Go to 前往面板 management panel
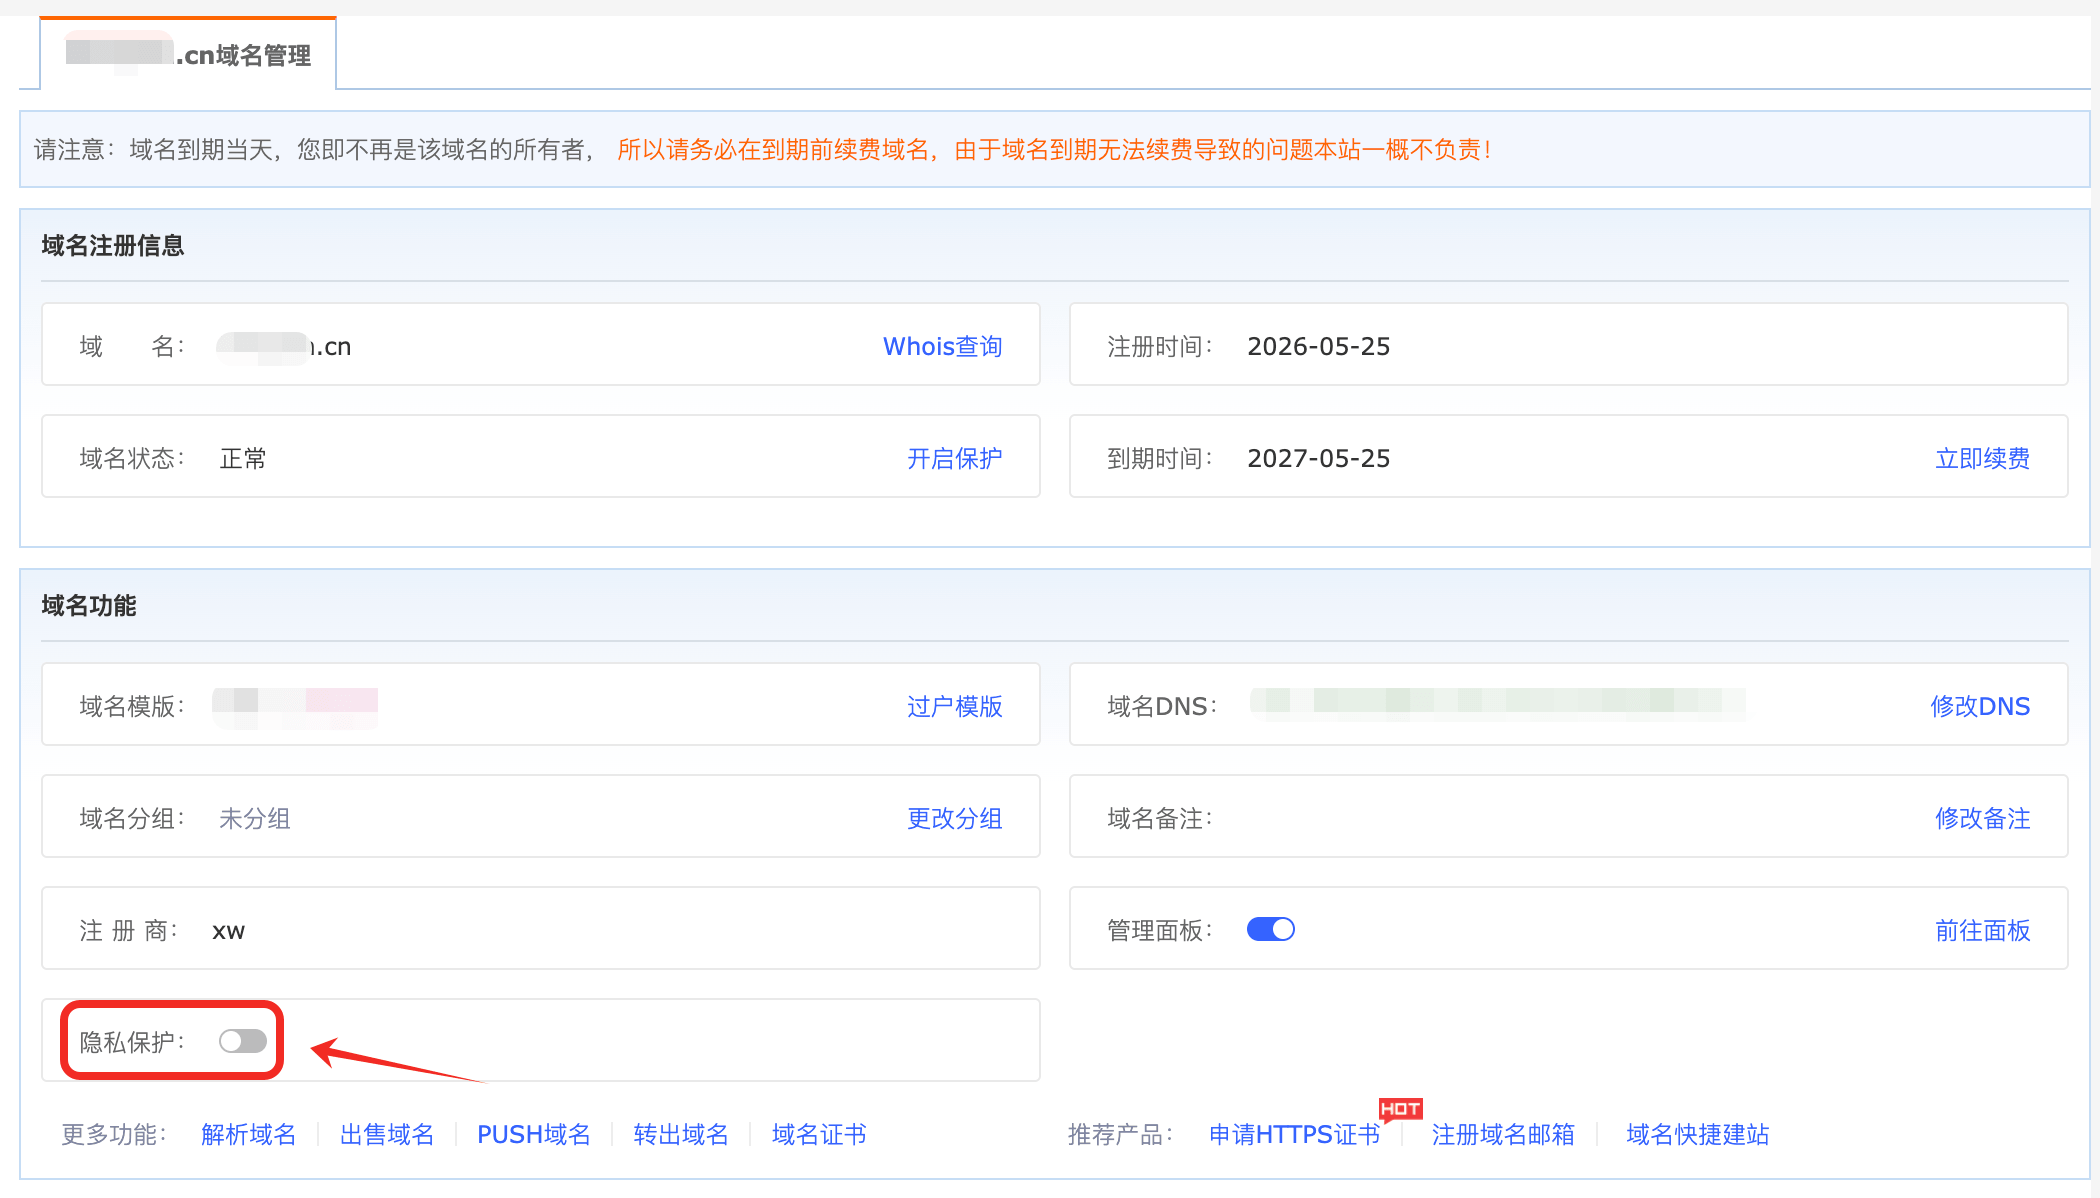This screenshot has height=1198, width=2100. coord(1982,930)
